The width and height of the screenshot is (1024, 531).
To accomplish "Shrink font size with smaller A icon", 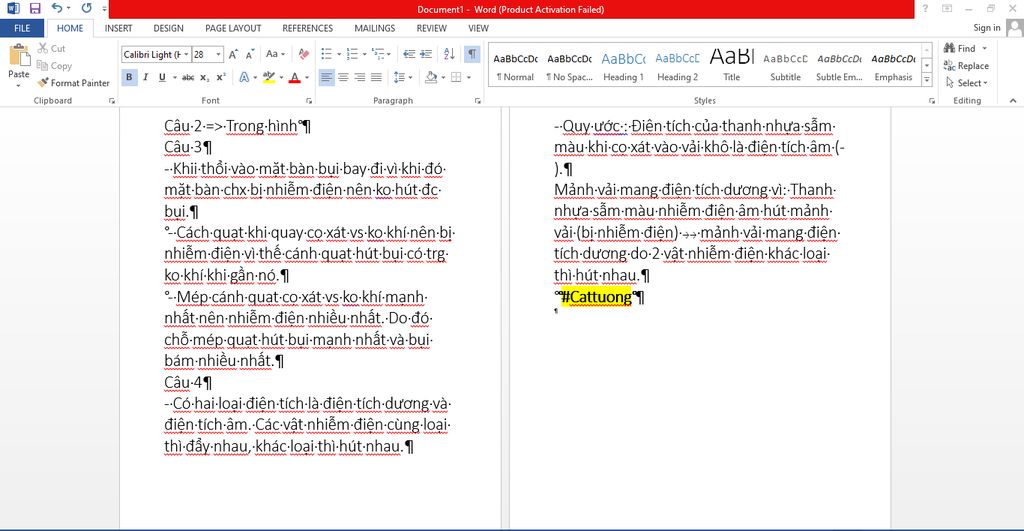I will [249, 54].
